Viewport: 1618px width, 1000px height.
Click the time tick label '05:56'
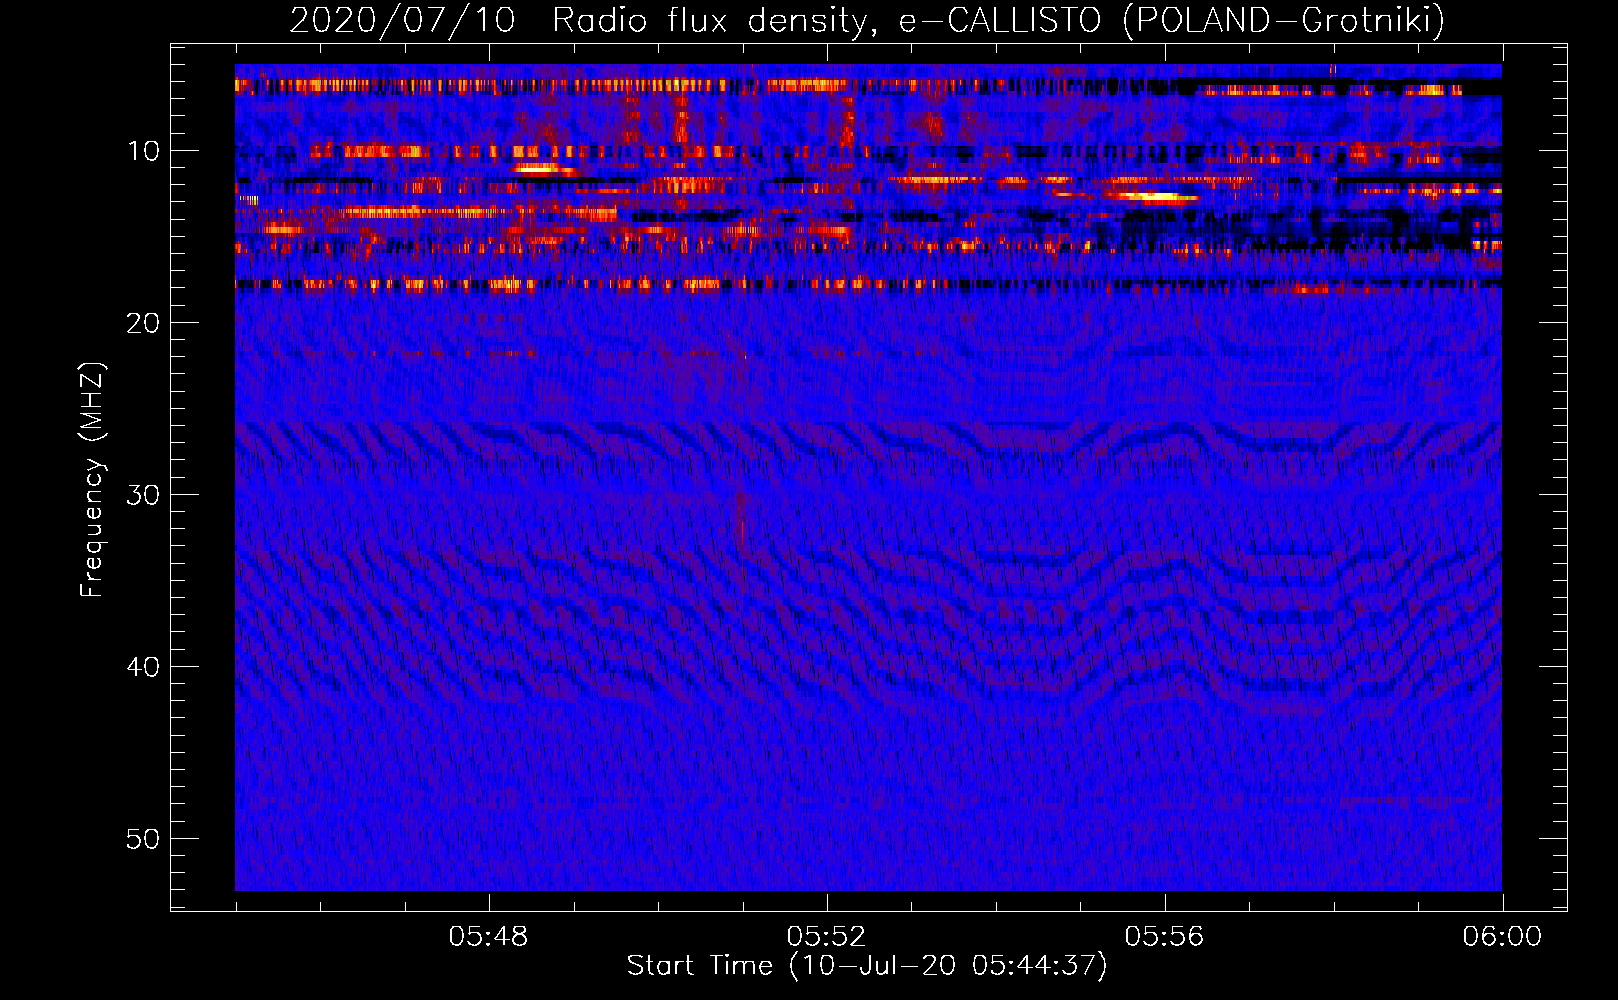pos(1164,937)
